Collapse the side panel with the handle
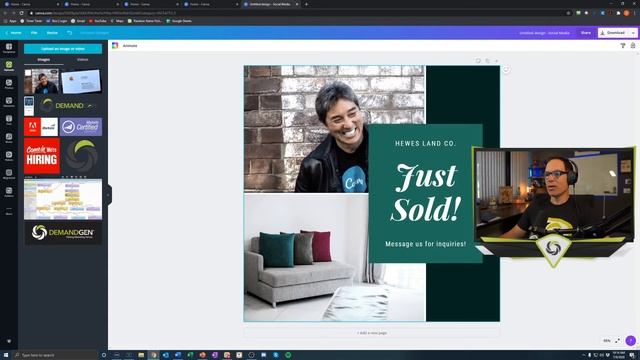 (109, 194)
